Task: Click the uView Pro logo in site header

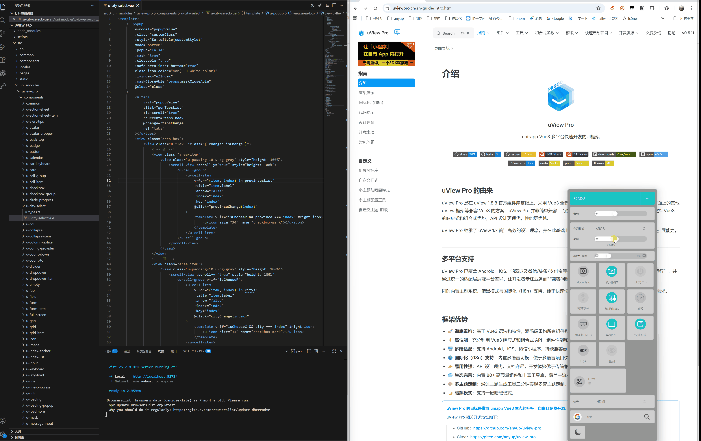Action: pyautogui.click(x=373, y=33)
